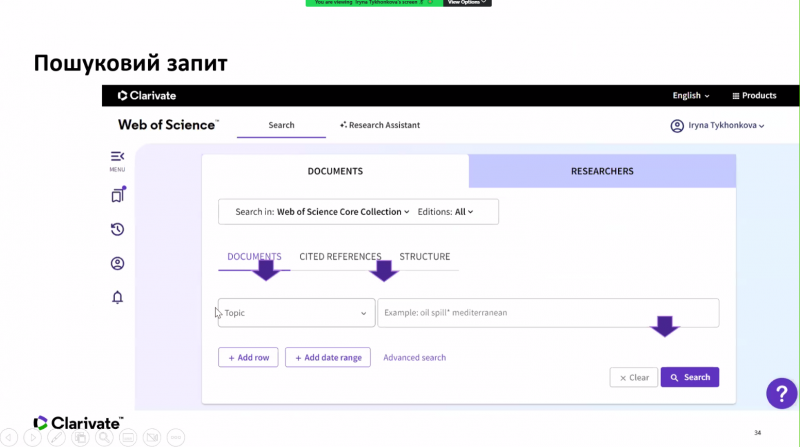Open the Topic field selector dropdown

296,313
